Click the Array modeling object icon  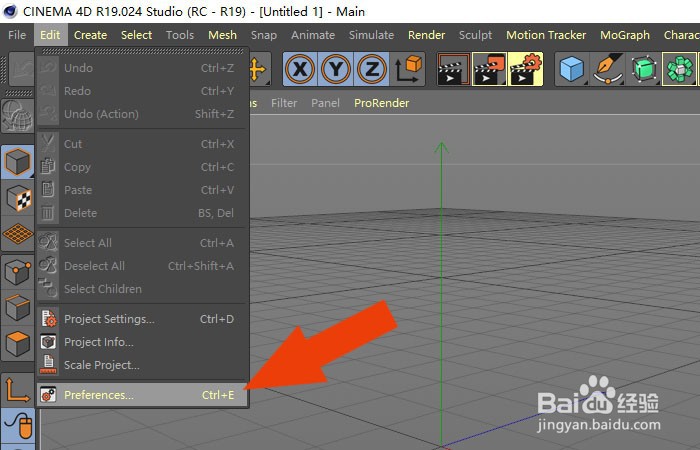679,69
